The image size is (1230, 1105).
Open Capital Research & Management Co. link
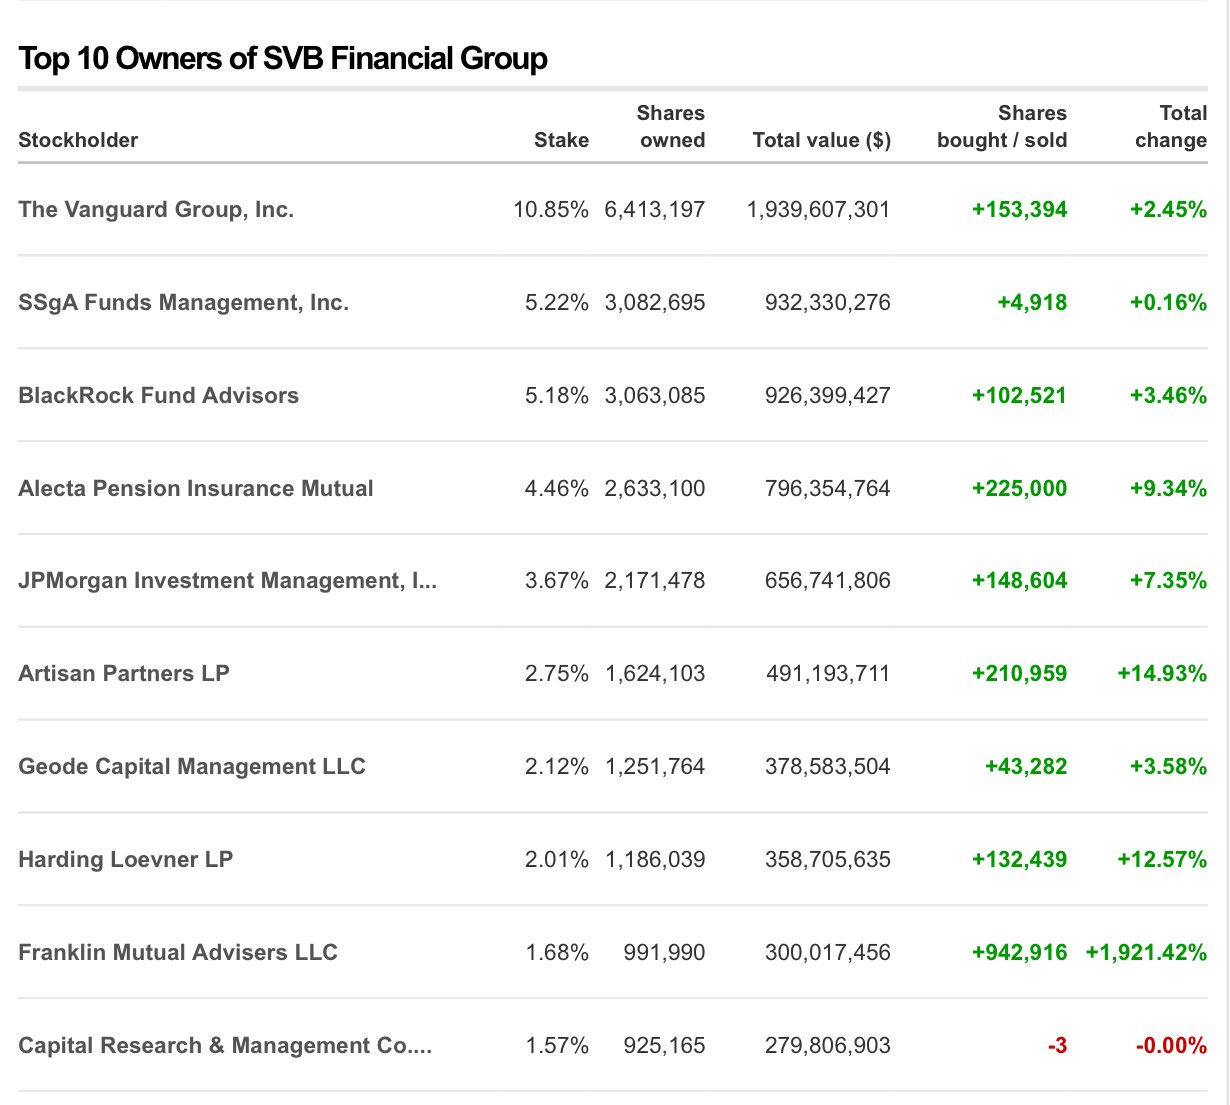[225, 1046]
